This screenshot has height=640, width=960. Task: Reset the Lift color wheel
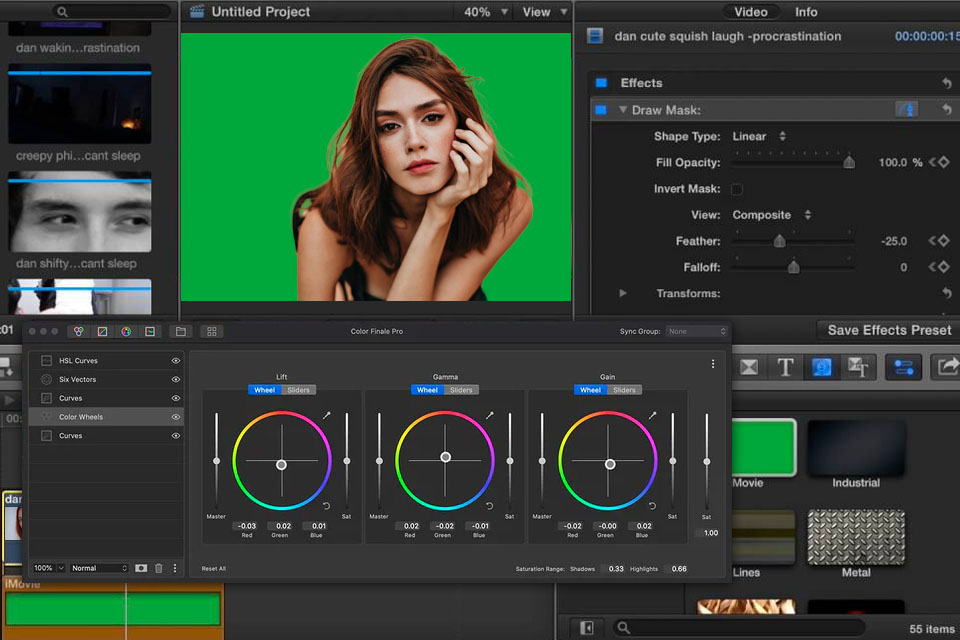point(326,506)
